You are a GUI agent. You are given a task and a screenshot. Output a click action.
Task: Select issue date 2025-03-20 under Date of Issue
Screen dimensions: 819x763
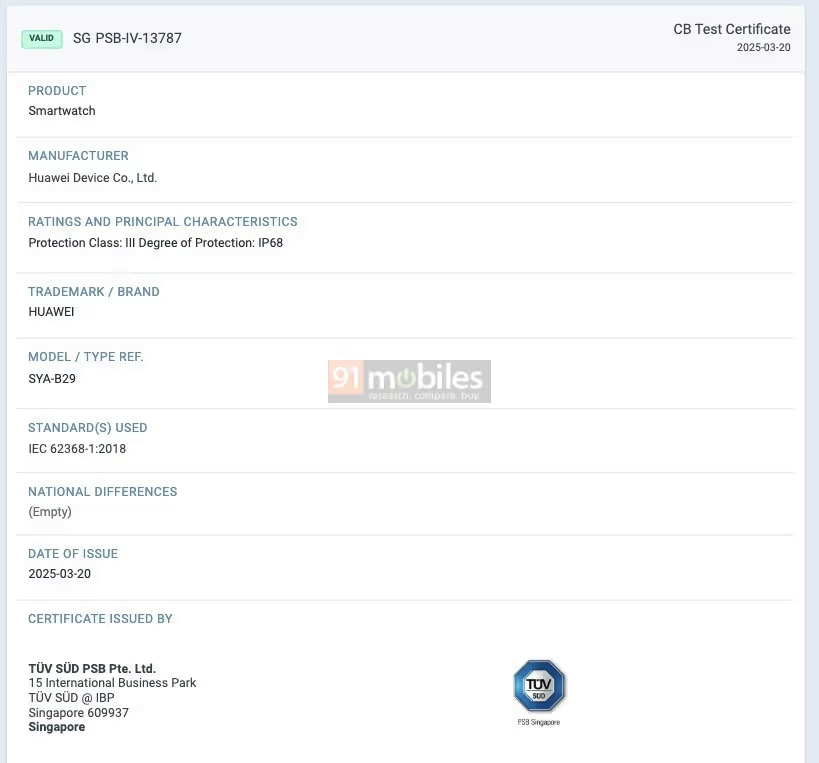60,574
